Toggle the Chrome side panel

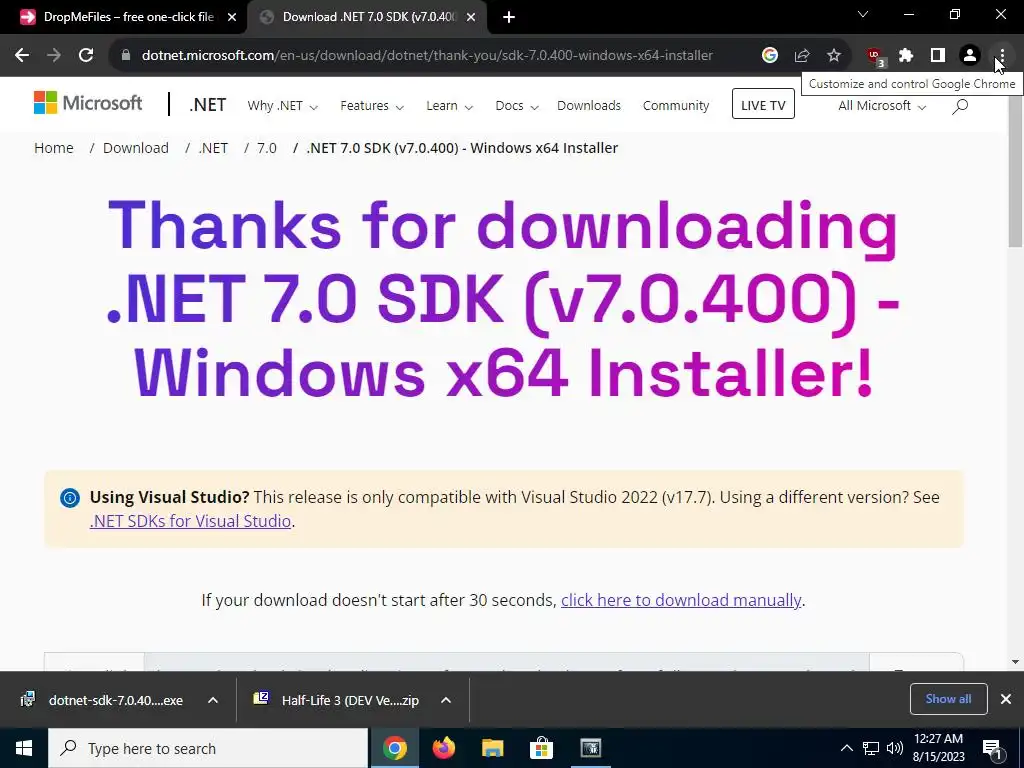point(938,56)
